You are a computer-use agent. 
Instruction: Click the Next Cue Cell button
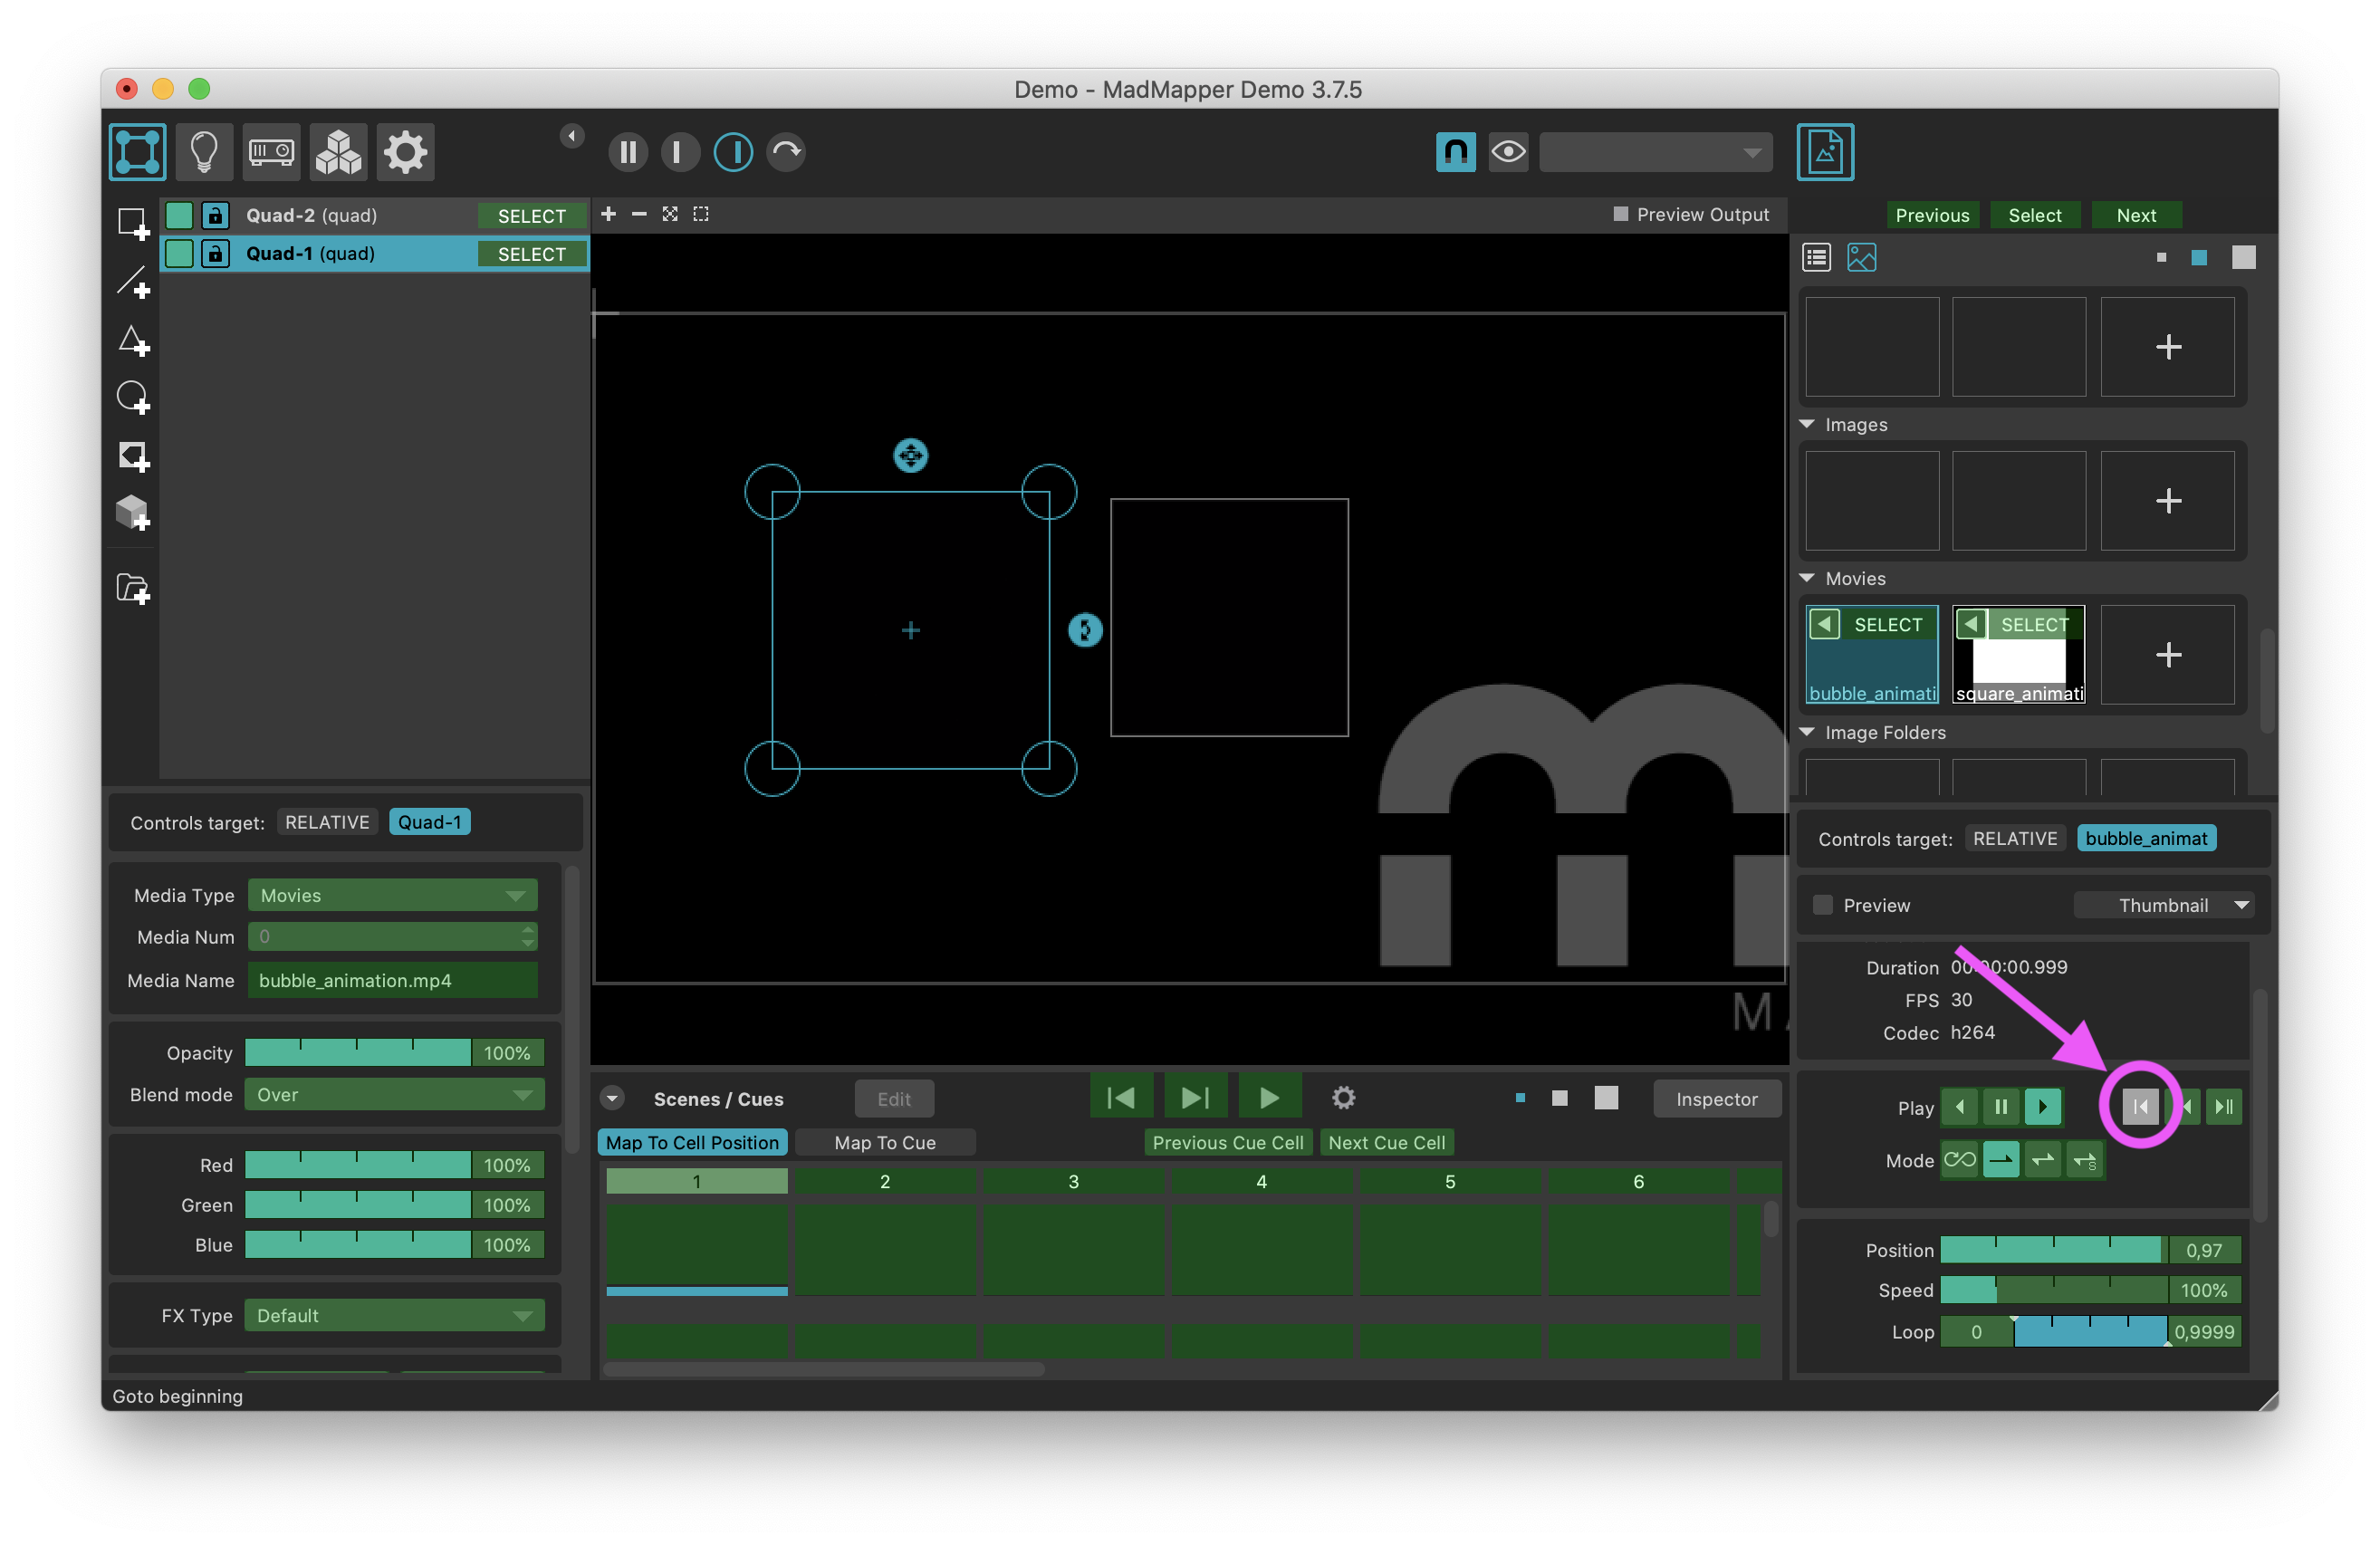[1386, 1142]
